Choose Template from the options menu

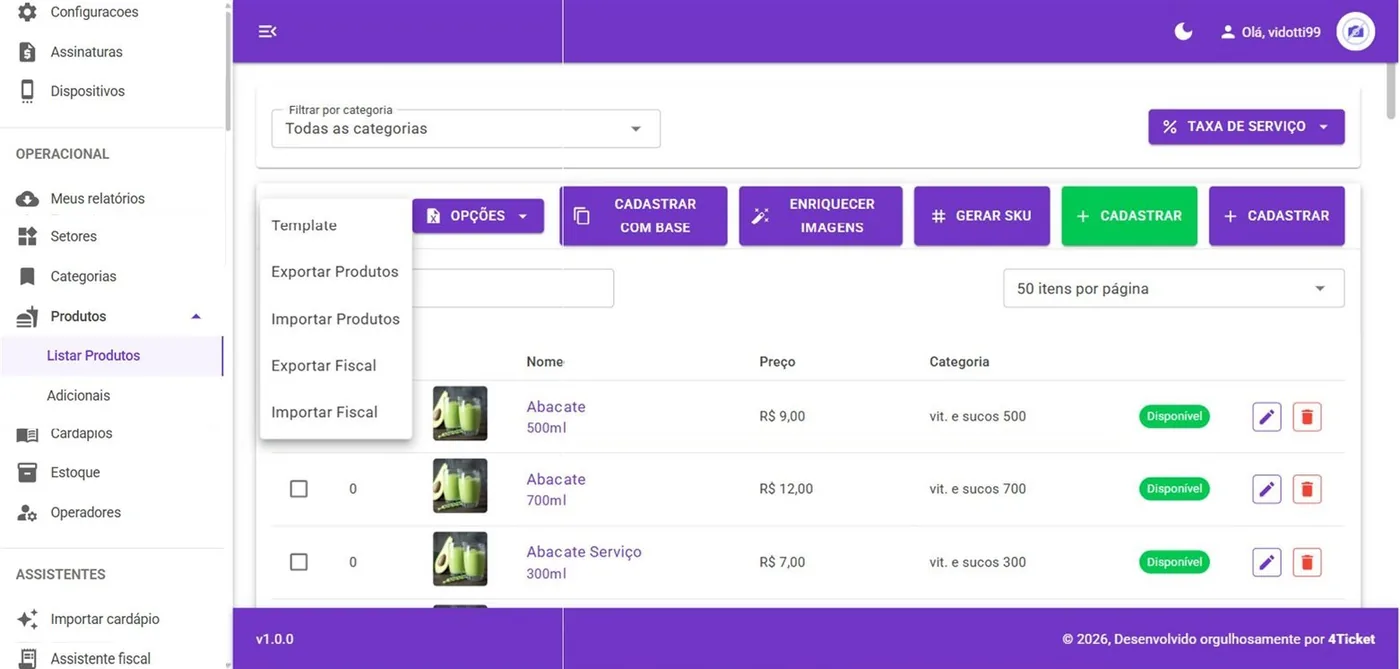click(336, 225)
